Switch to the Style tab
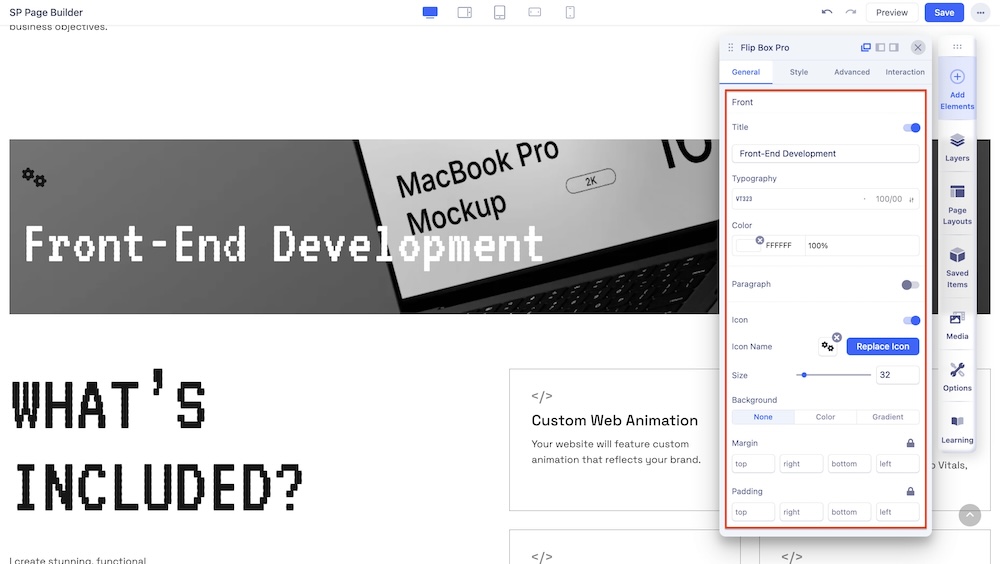 (x=798, y=72)
